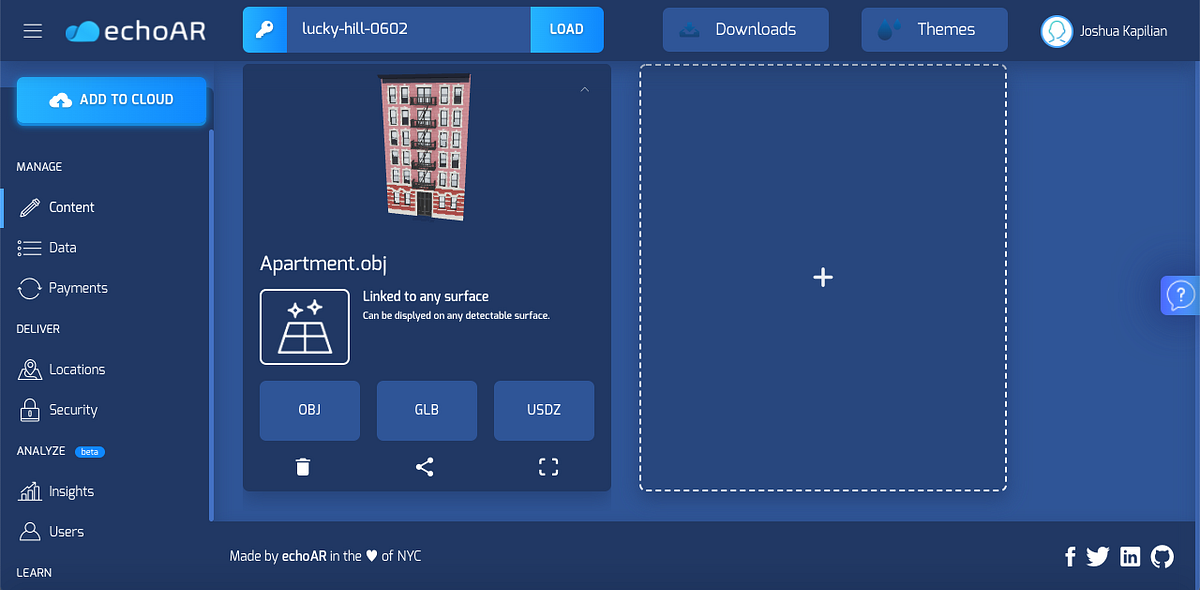The width and height of the screenshot is (1200, 590).
Task: Open fullscreen preview of Apartment.obj
Action: [547, 466]
